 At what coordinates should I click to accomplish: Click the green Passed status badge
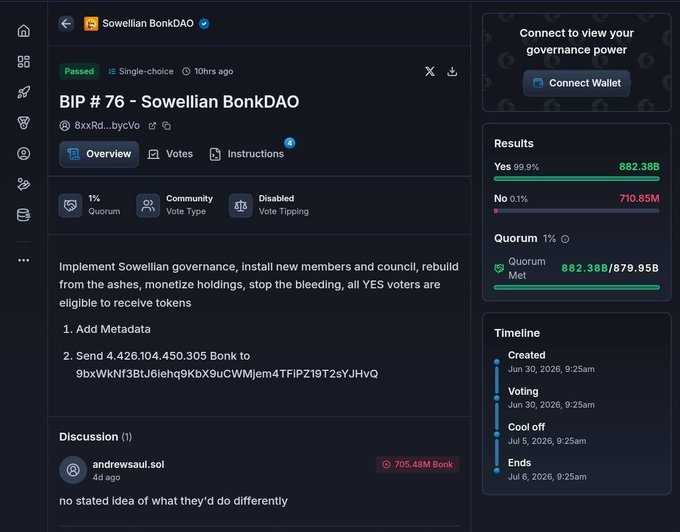pos(79,71)
